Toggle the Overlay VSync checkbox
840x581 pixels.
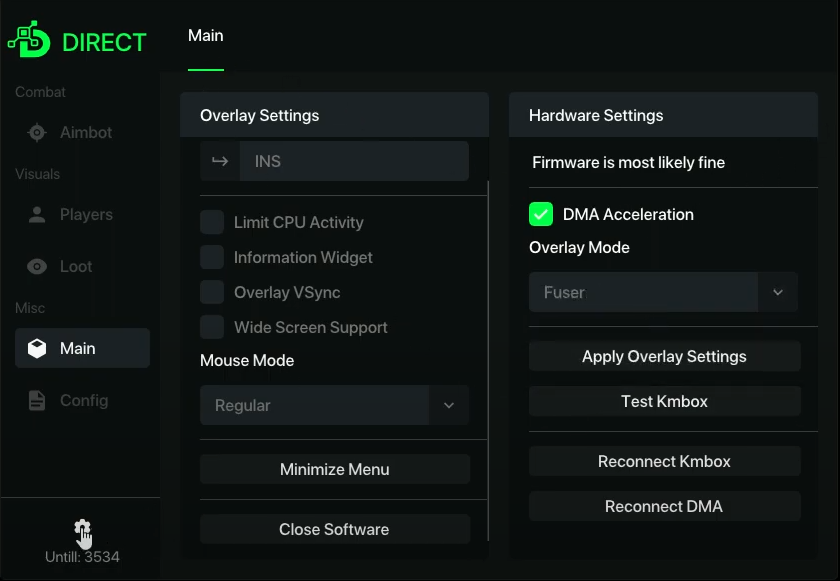click(212, 293)
